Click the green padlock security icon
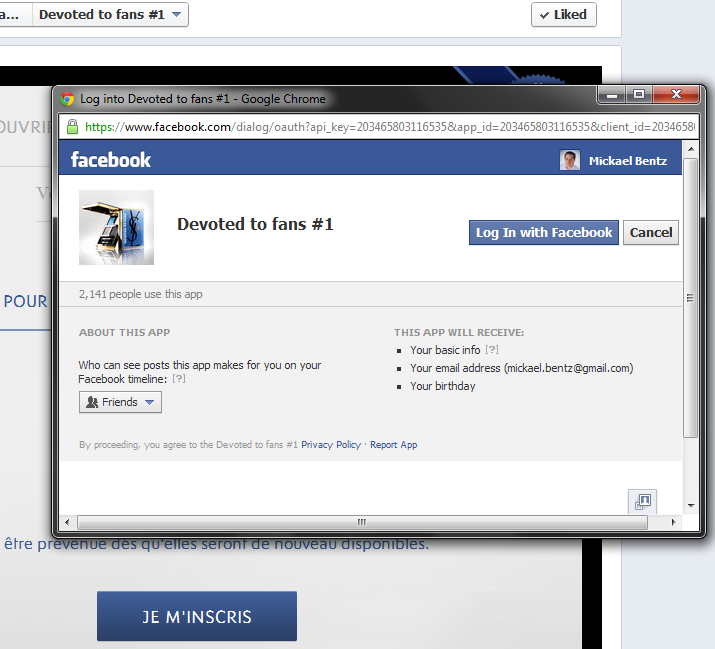 (x=72, y=127)
